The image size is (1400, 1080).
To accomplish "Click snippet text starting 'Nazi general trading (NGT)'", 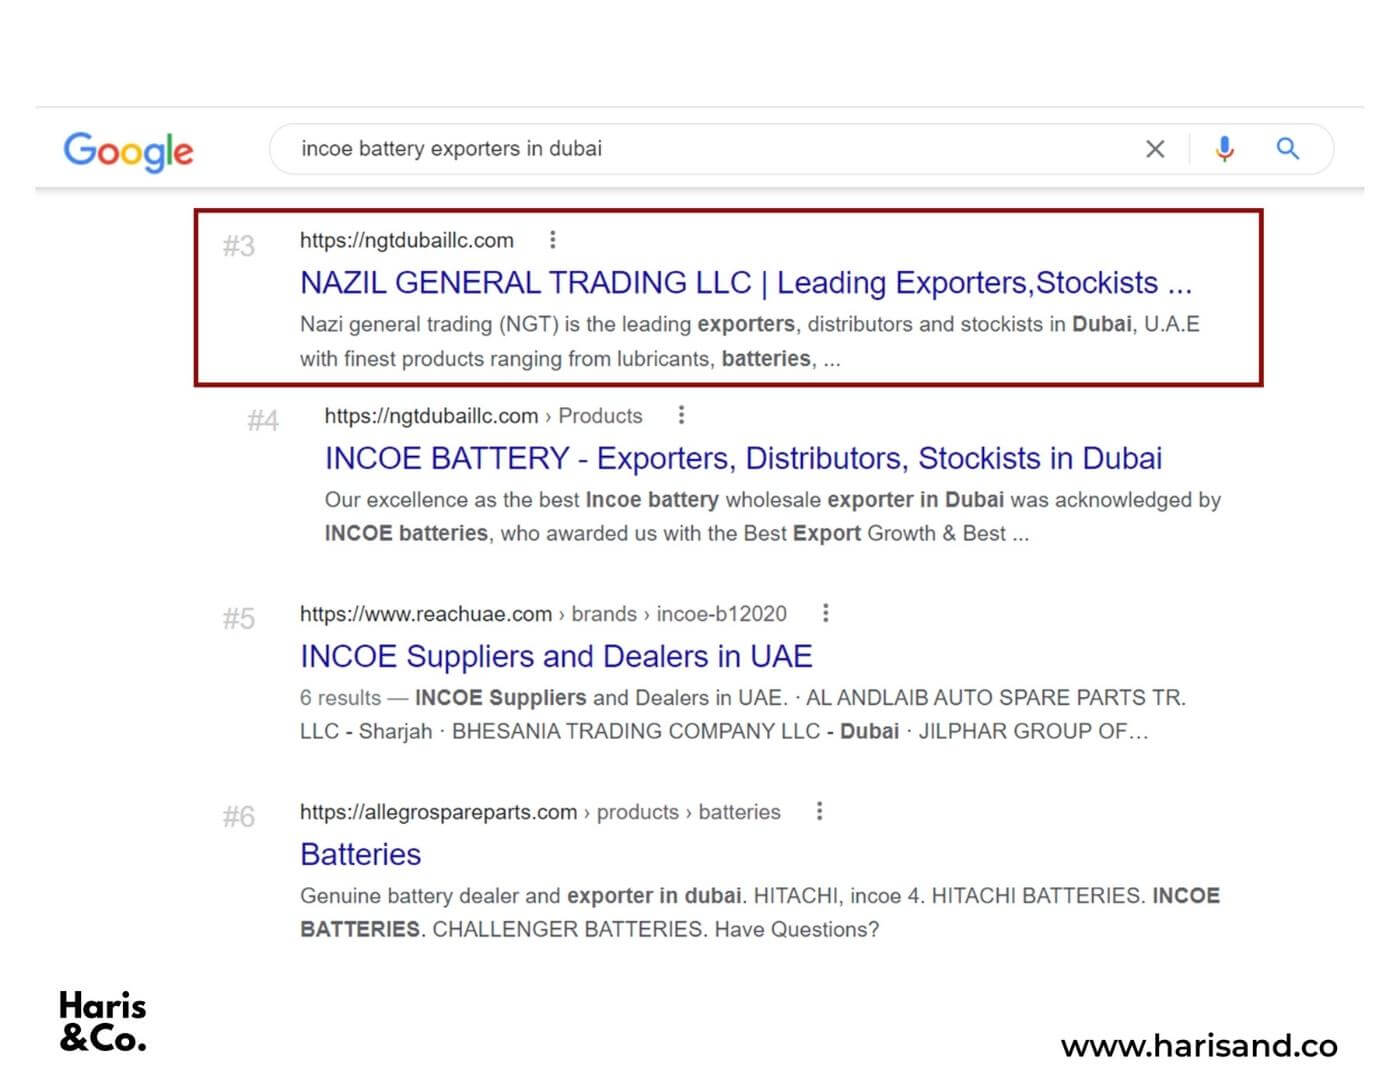I will coord(750,341).
